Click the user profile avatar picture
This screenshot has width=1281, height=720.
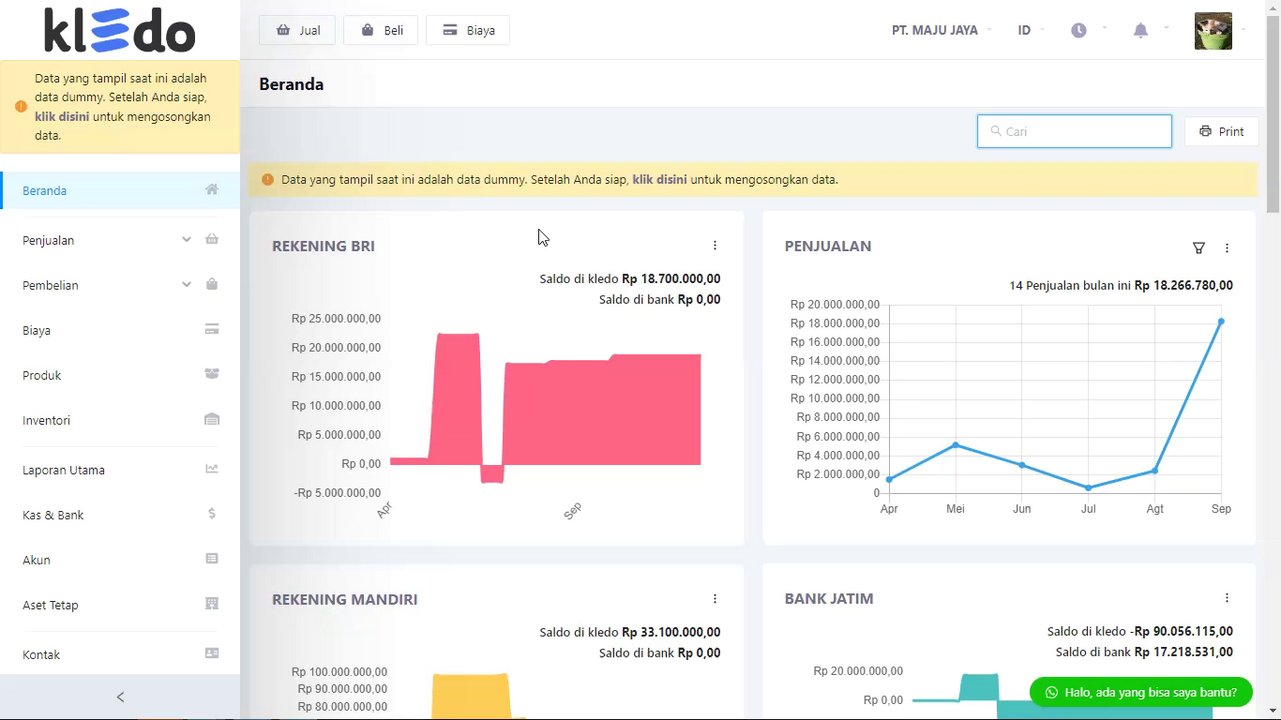(x=1213, y=31)
